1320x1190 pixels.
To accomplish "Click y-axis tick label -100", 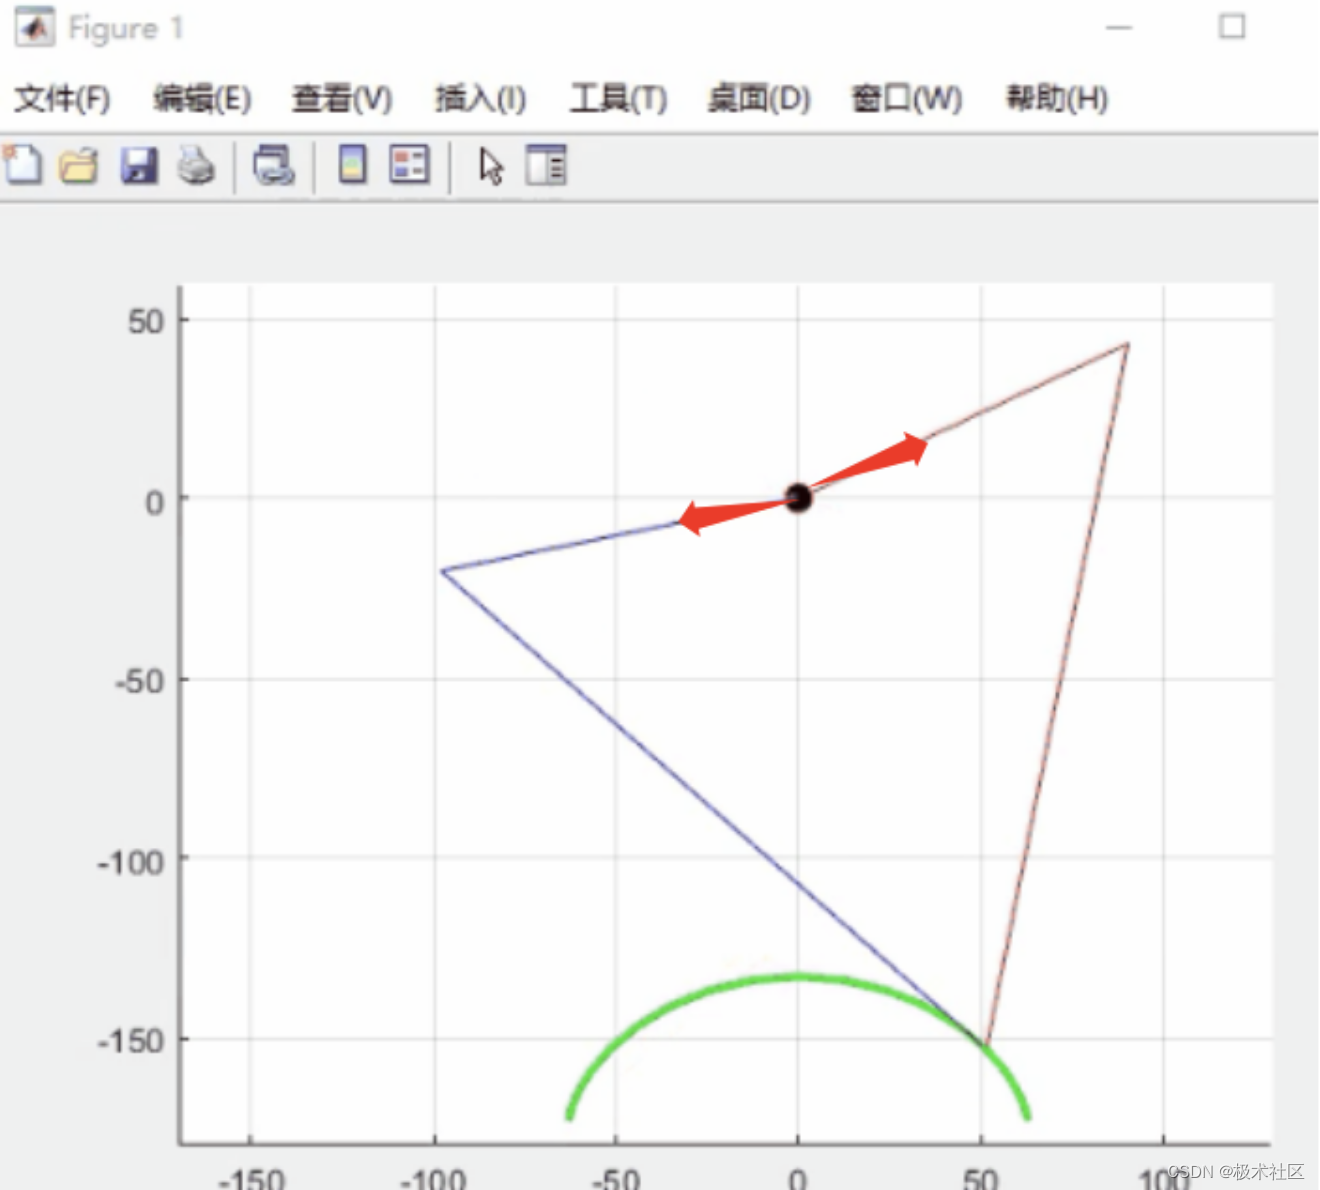I will 130,861.
